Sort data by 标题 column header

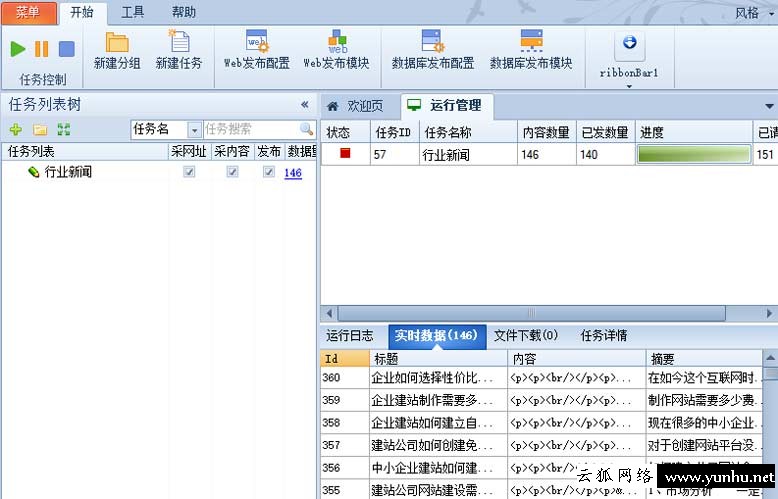[439, 359]
